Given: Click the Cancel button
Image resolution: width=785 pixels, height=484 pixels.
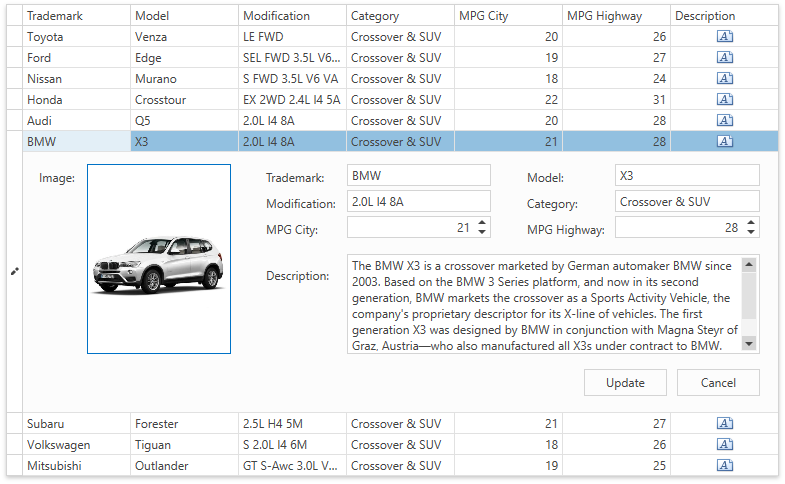Looking at the screenshot, I should pos(718,383).
